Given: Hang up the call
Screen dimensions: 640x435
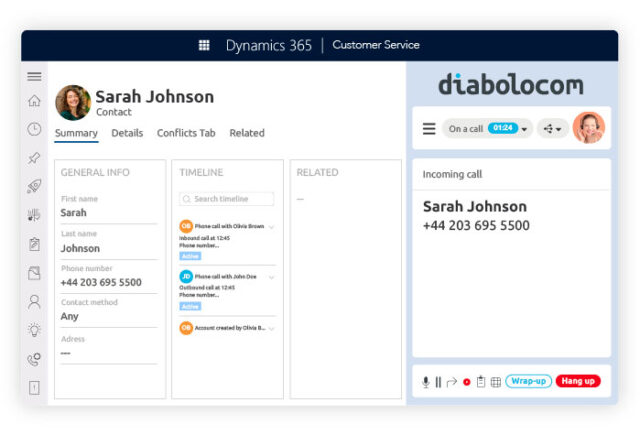Looking at the screenshot, I should click(578, 381).
